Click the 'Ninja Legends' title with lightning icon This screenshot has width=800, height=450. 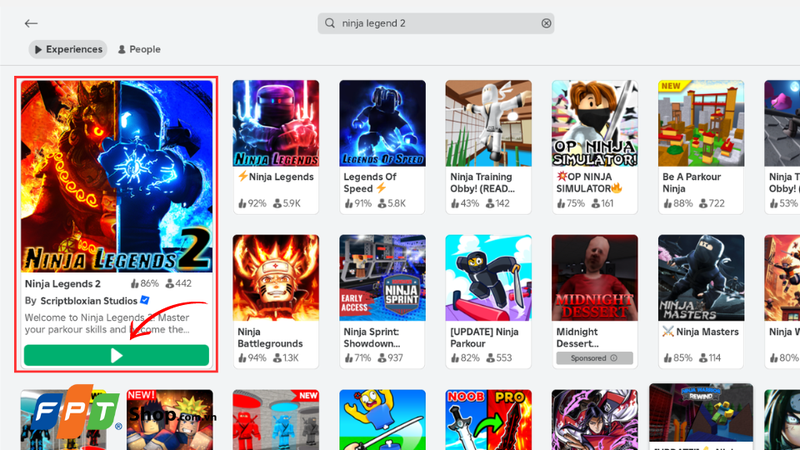point(276,177)
